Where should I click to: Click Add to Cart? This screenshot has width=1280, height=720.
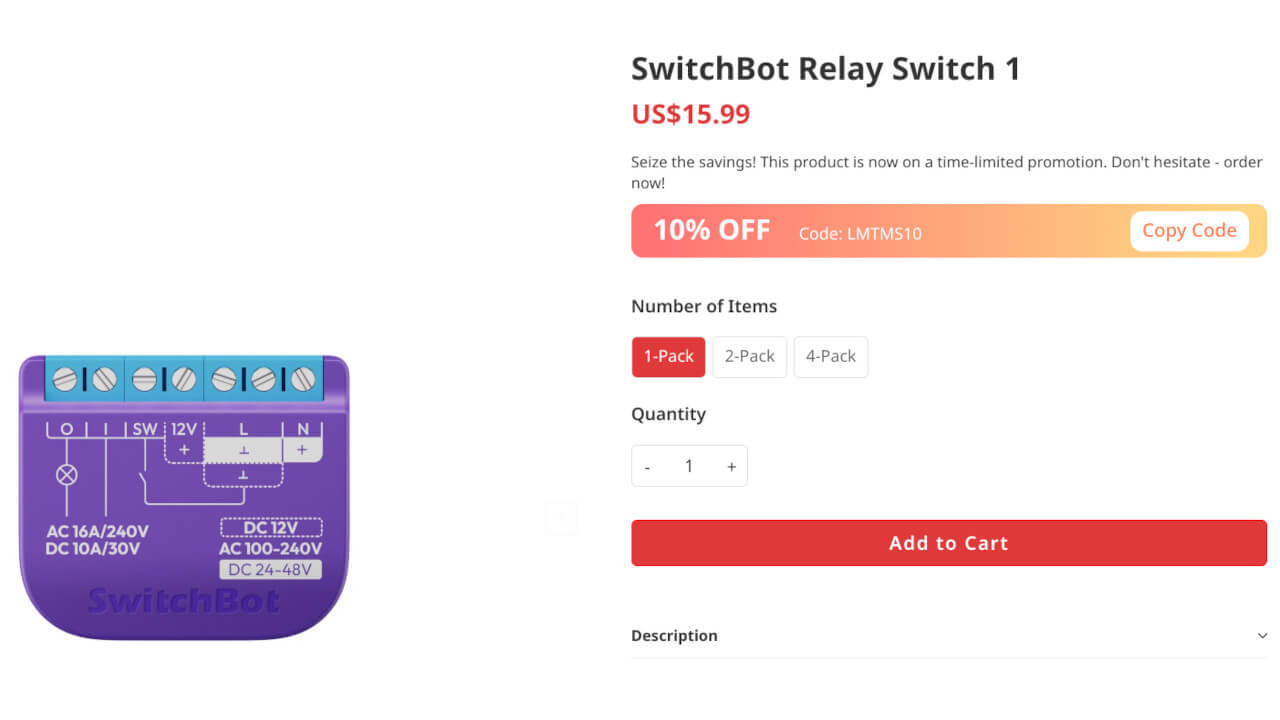[x=948, y=543]
